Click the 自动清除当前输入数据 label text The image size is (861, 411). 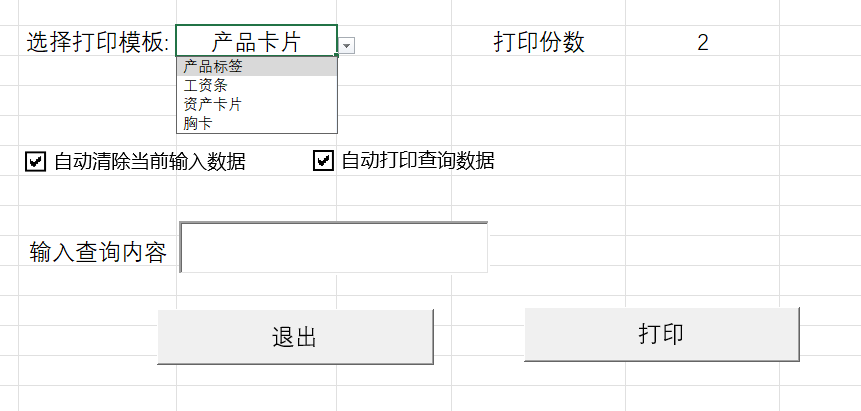pyautogui.click(x=150, y=161)
